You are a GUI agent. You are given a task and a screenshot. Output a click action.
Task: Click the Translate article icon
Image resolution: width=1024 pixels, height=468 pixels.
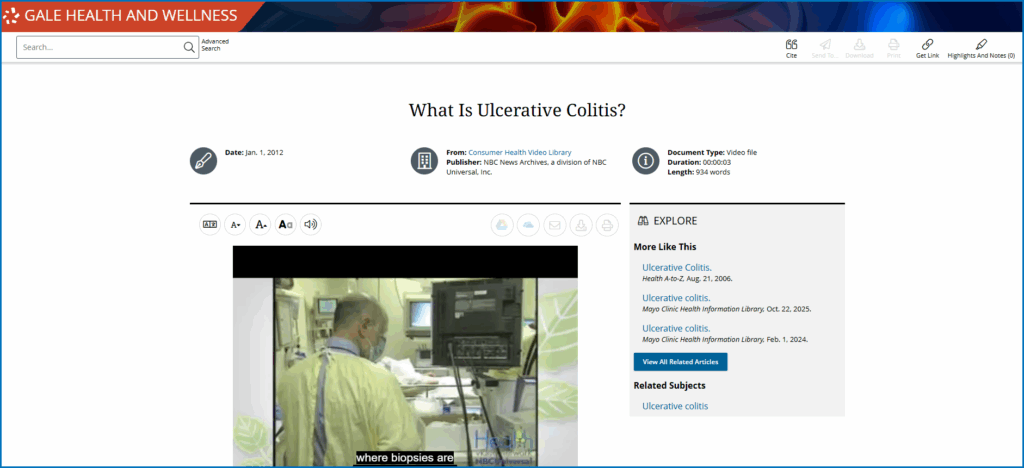coord(210,225)
